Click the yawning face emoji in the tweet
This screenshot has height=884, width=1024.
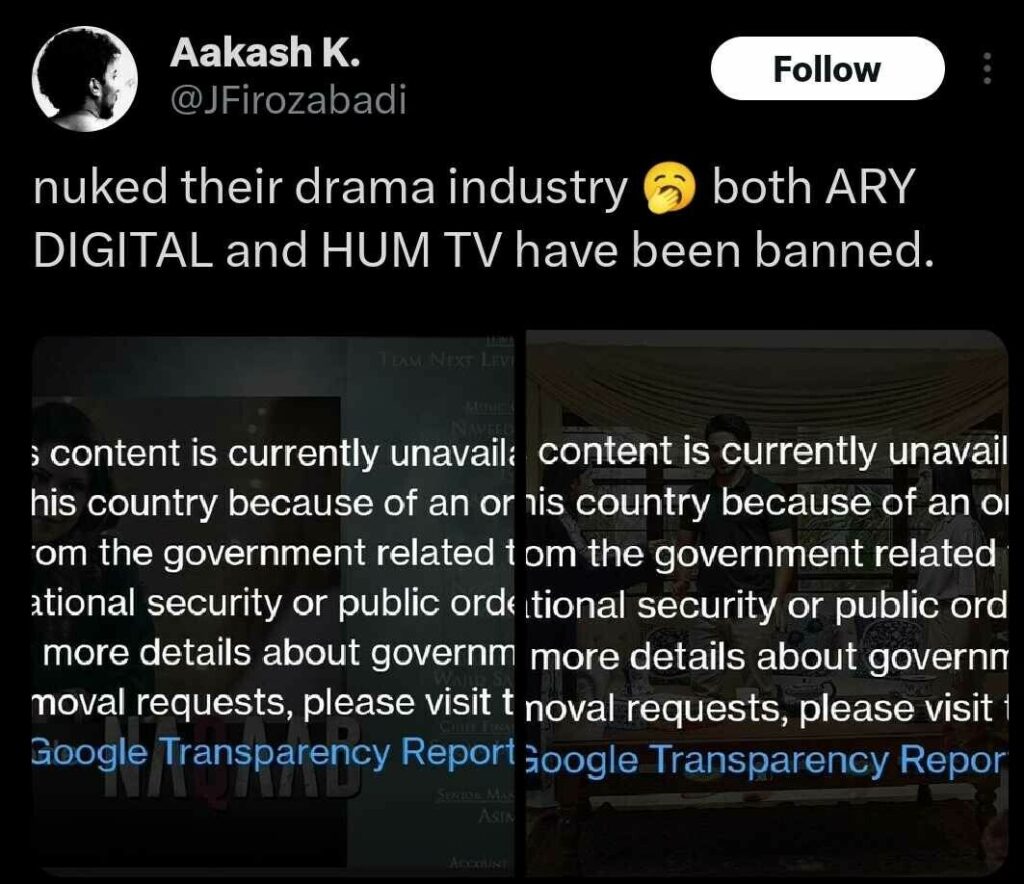point(669,189)
